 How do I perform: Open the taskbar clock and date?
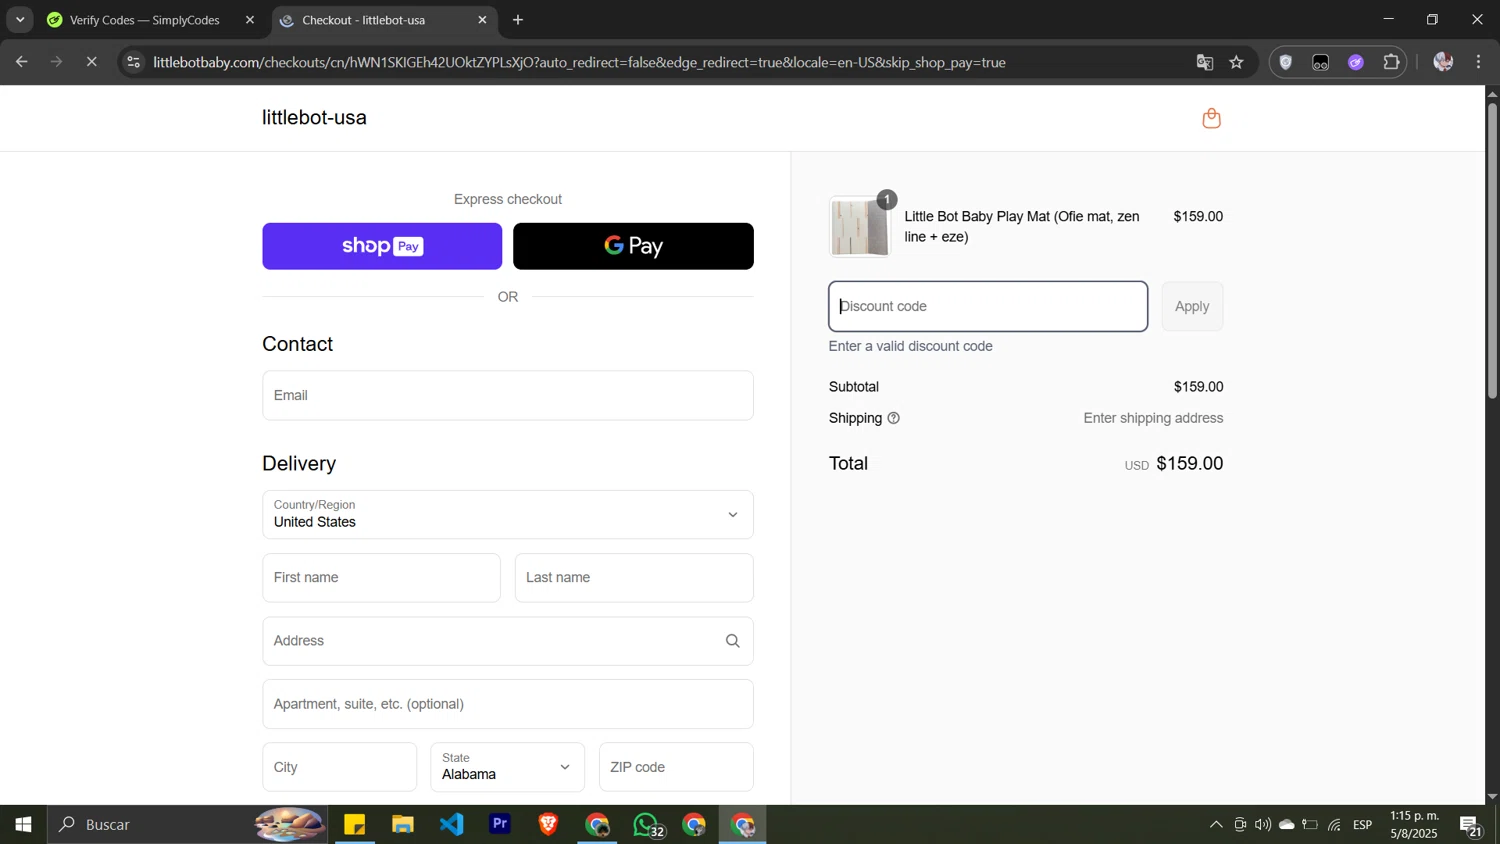coord(1414,825)
